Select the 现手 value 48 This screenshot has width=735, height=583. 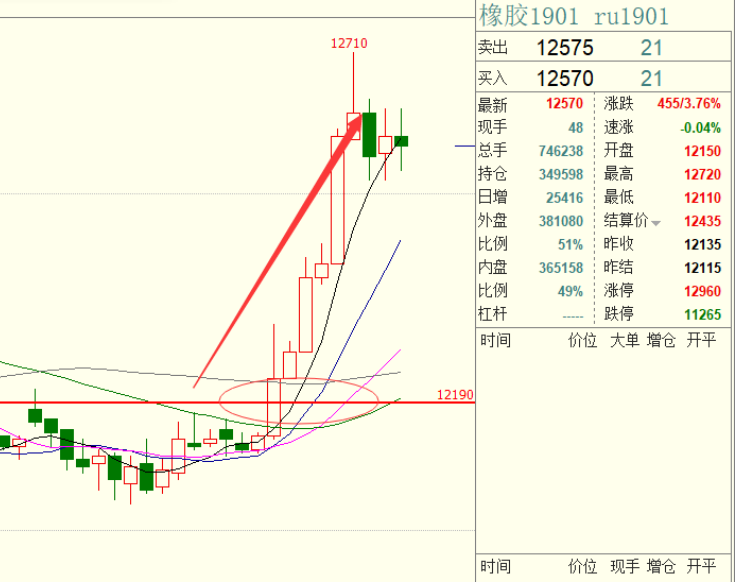click(x=576, y=127)
